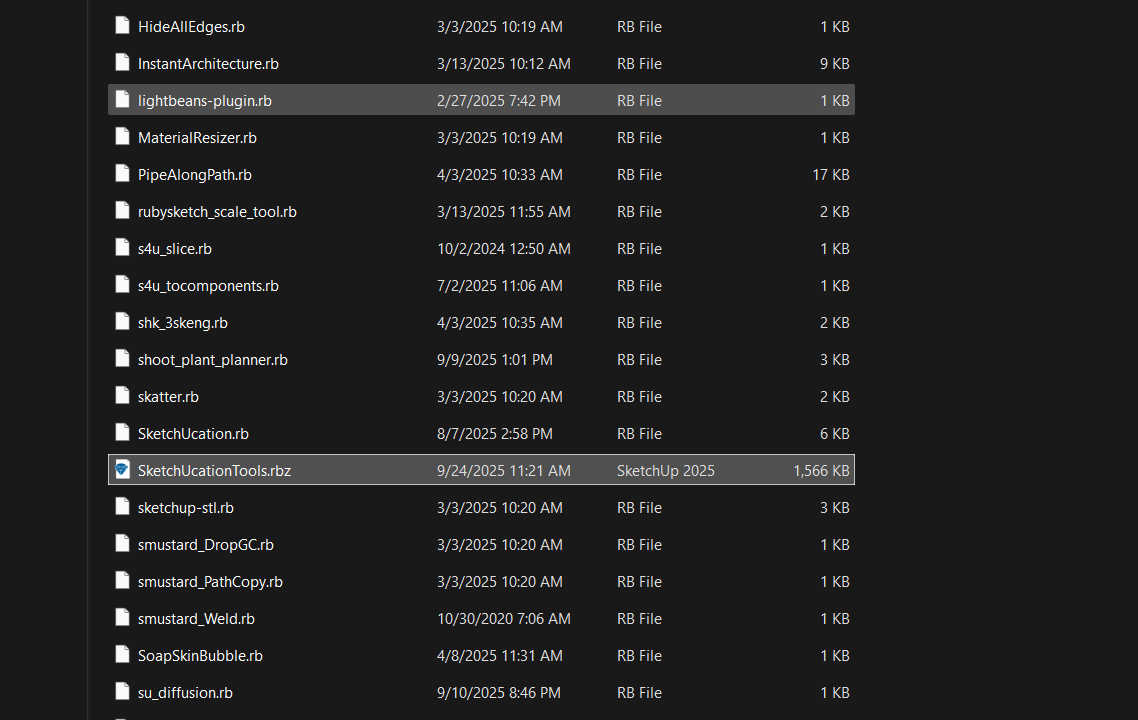This screenshot has height=720, width=1138.
Task: Select the sketchup-stl.rb file icon
Action: pyautogui.click(x=122, y=507)
